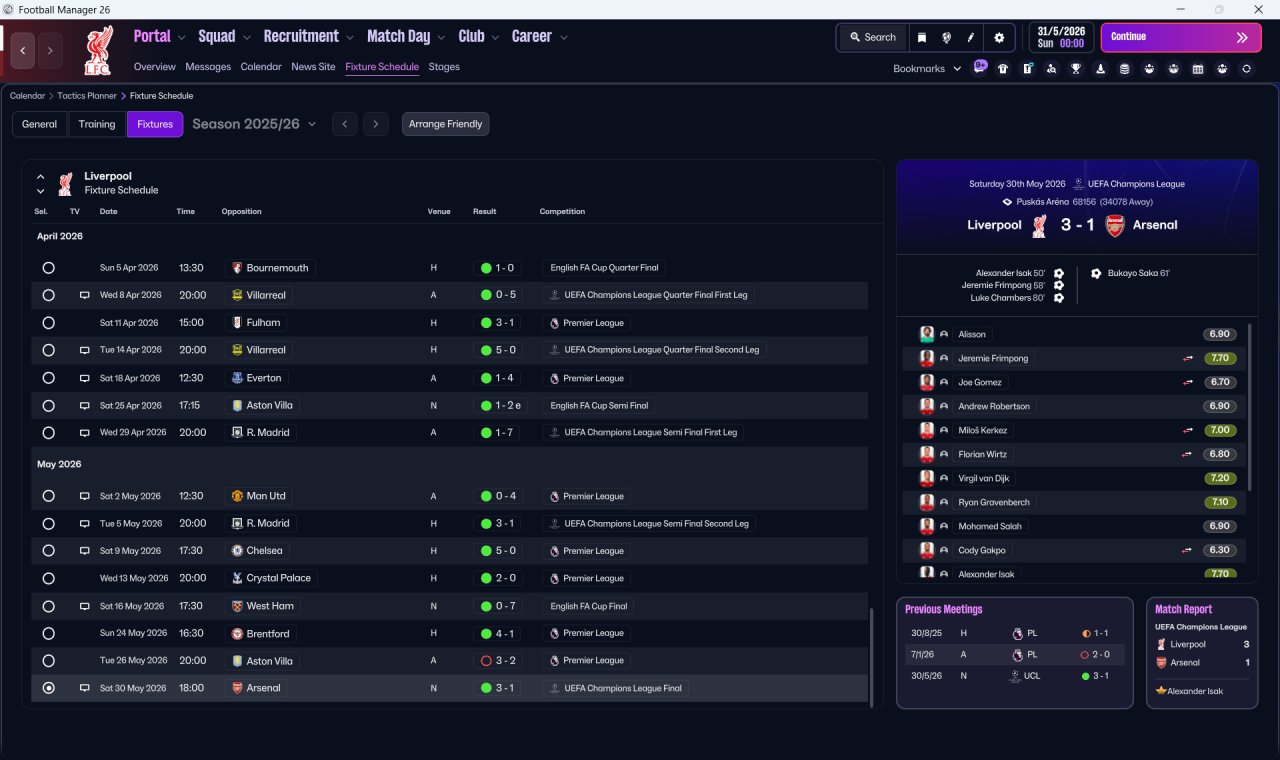Image resolution: width=1280 pixels, height=760 pixels.
Task: Click the Arrange Friendly button
Action: coord(445,124)
